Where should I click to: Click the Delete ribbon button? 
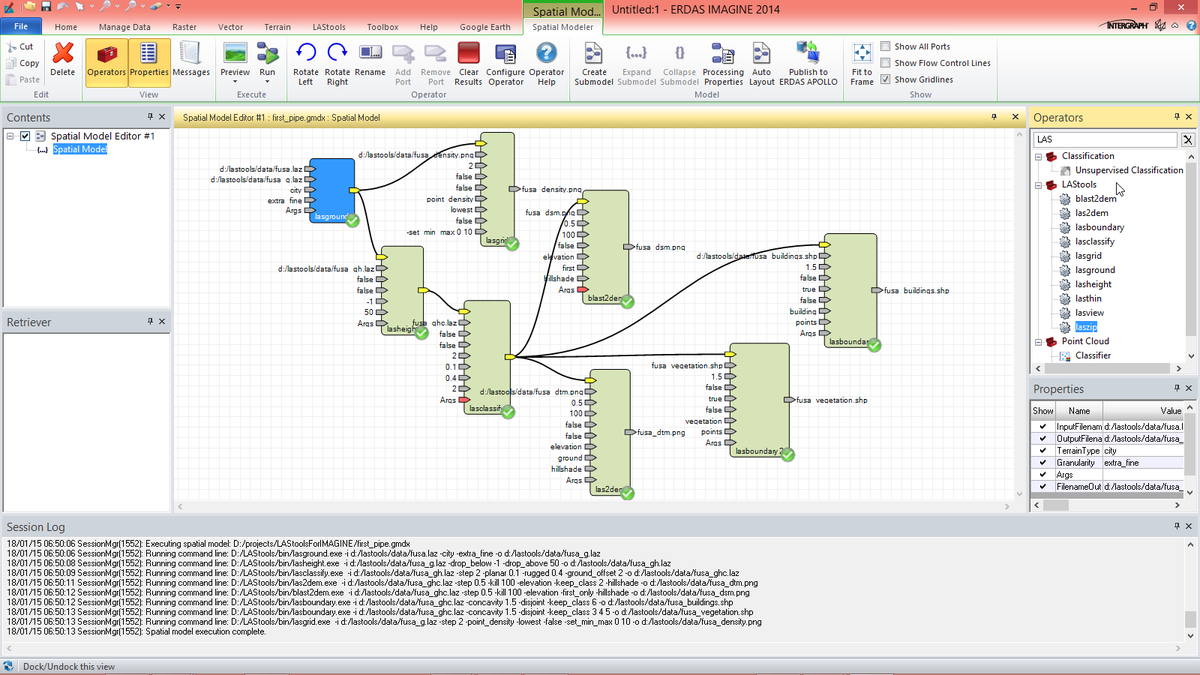[x=63, y=59]
